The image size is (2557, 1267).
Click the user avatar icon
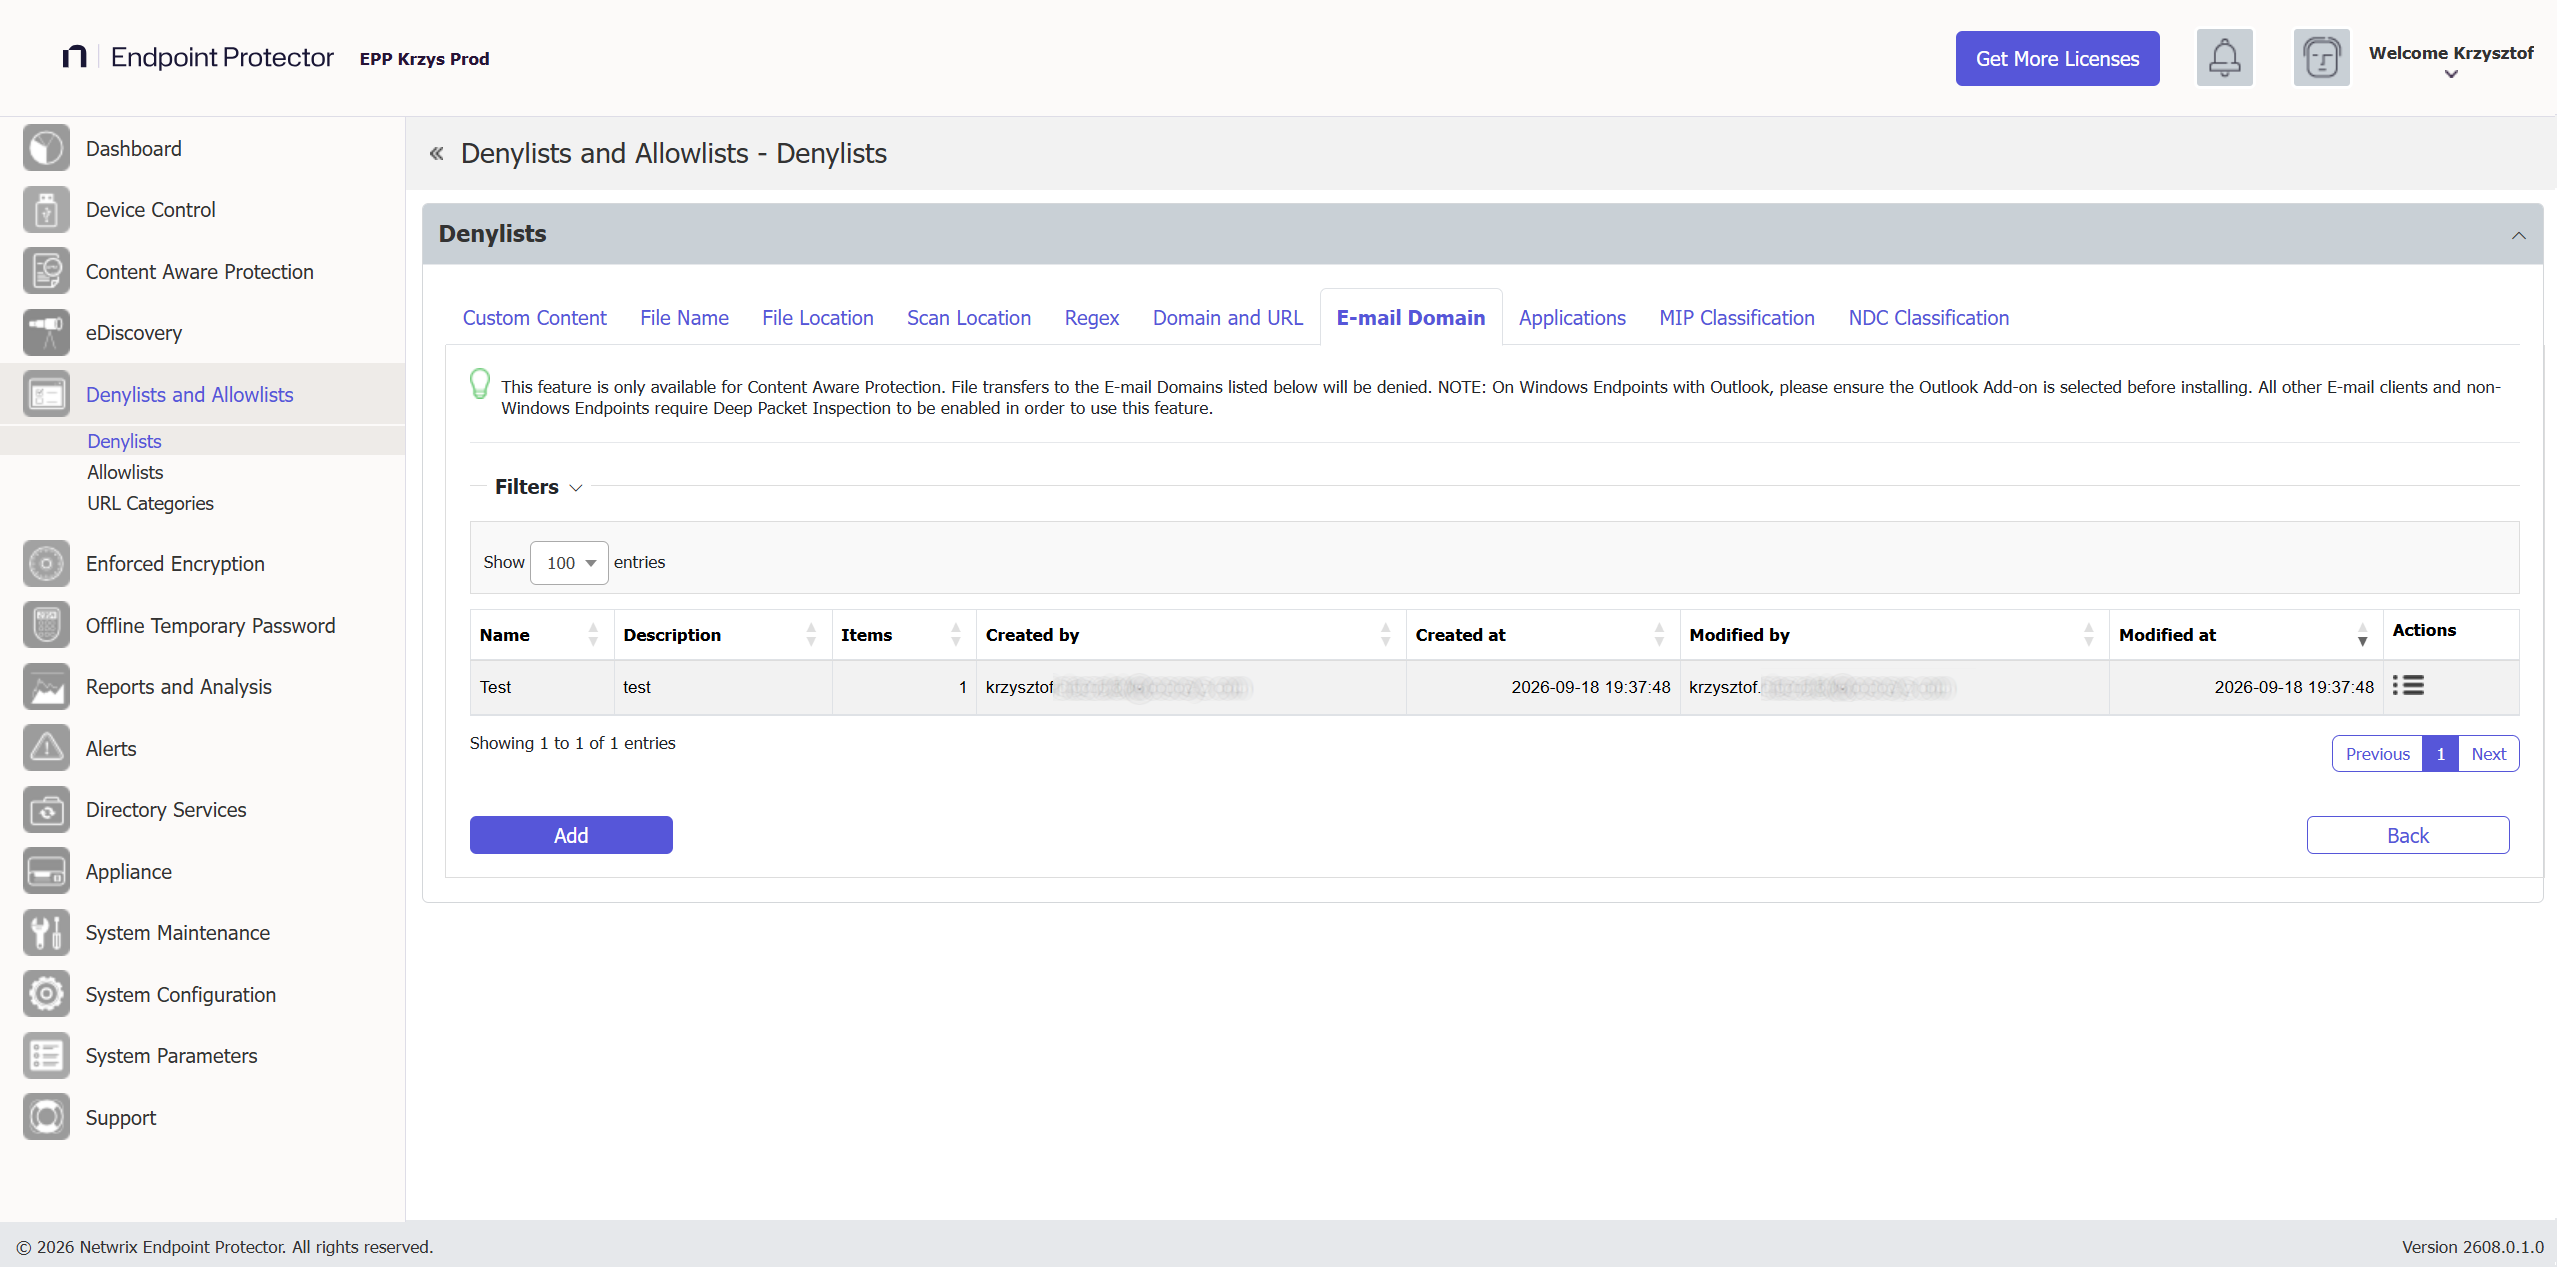(2321, 58)
